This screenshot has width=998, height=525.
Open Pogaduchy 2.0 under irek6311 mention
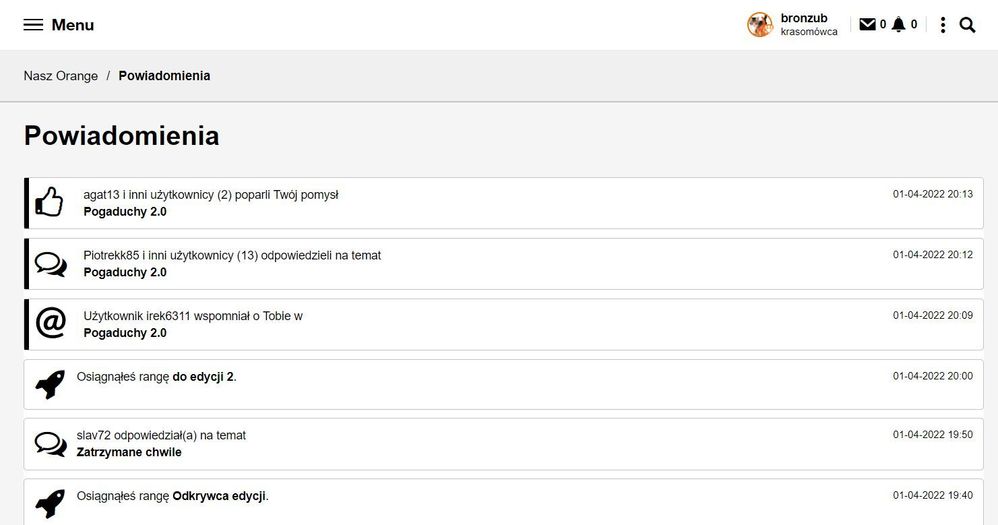125,333
